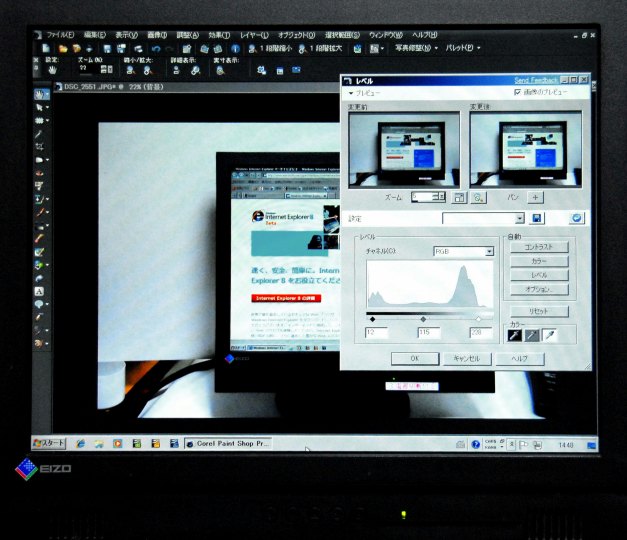Click the reset to default icon beside presets
The image size is (627, 540).
[576, 218]
